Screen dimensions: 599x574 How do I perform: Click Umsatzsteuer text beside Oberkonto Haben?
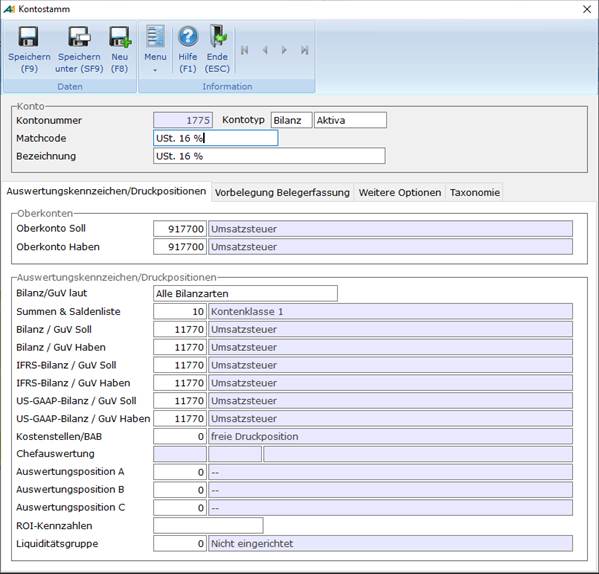pos(244,247)
